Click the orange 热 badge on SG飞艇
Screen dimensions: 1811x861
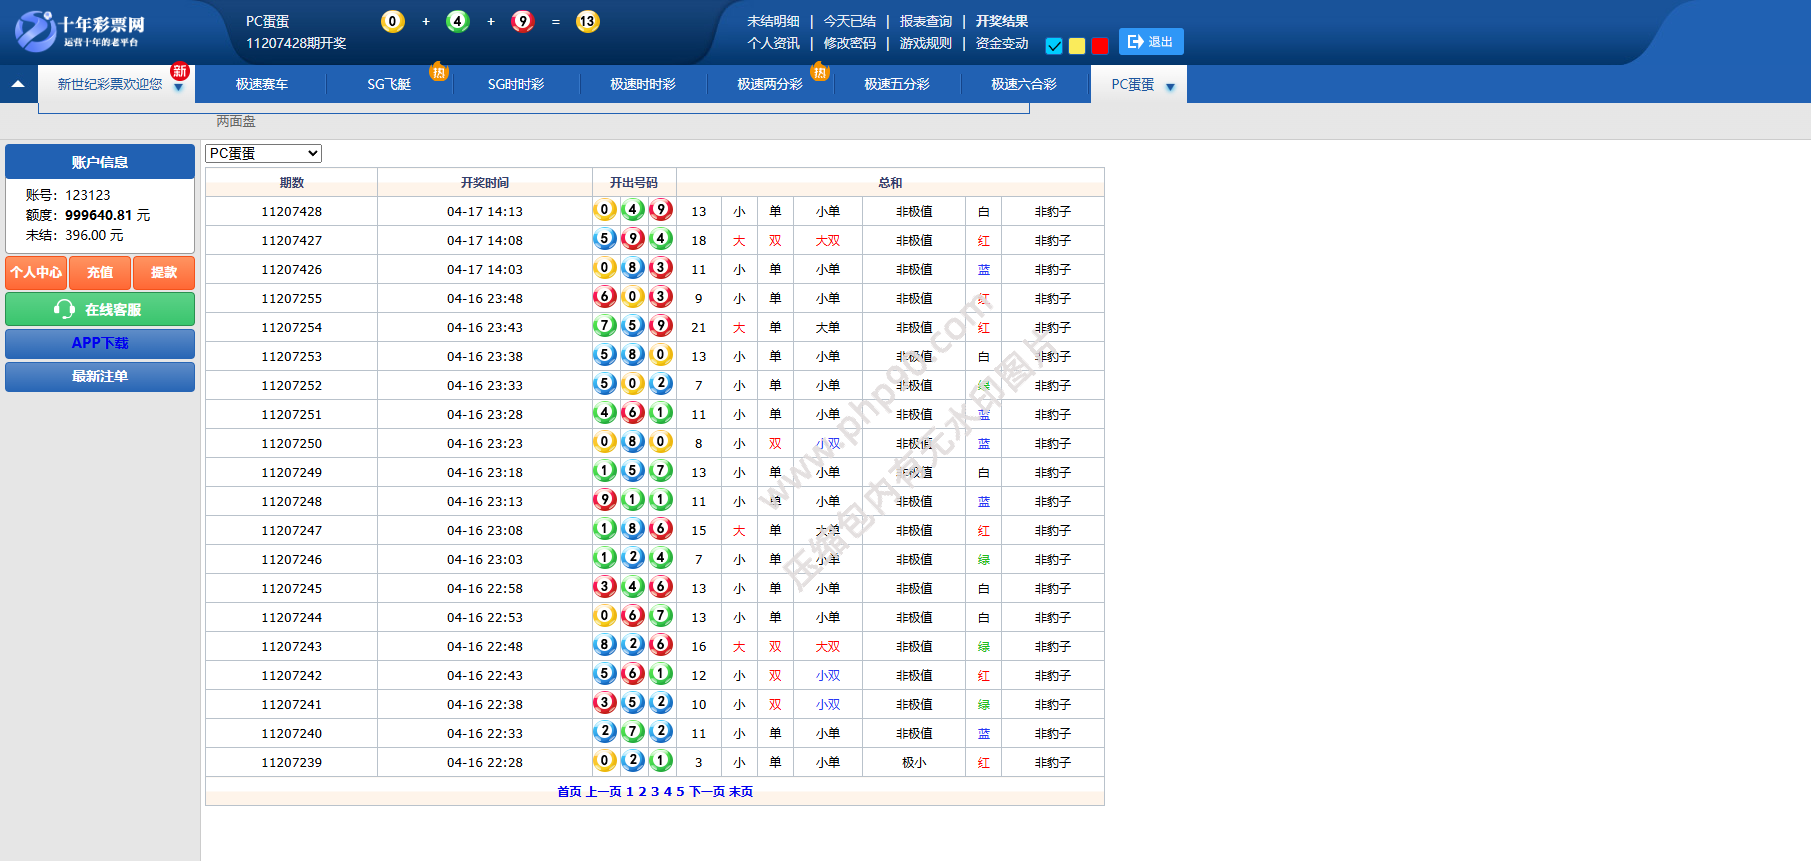tap(438, 72)
